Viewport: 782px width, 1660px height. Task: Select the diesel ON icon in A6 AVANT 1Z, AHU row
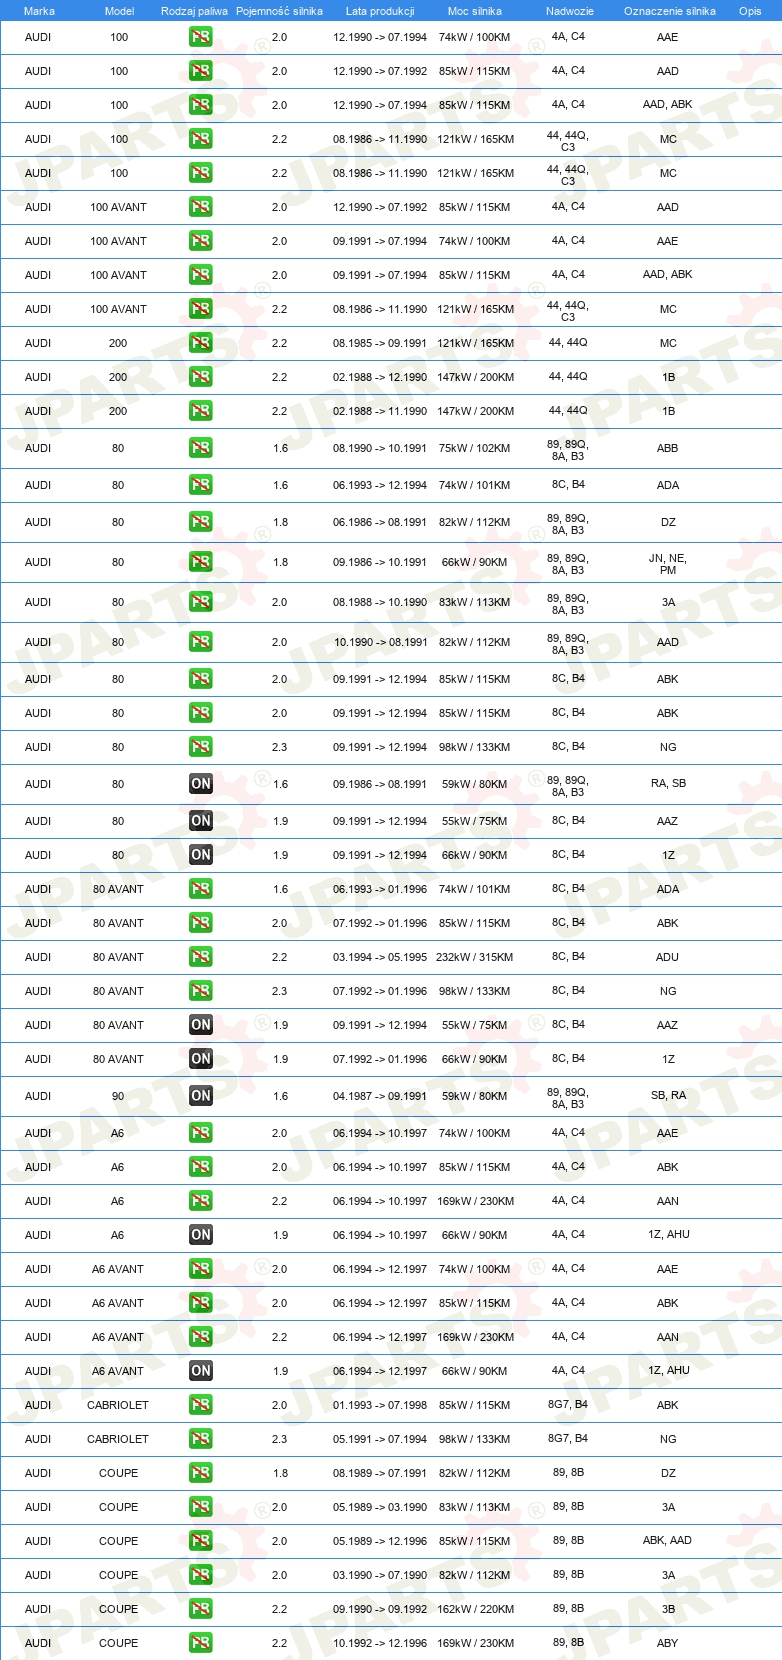coord(201,1371)
